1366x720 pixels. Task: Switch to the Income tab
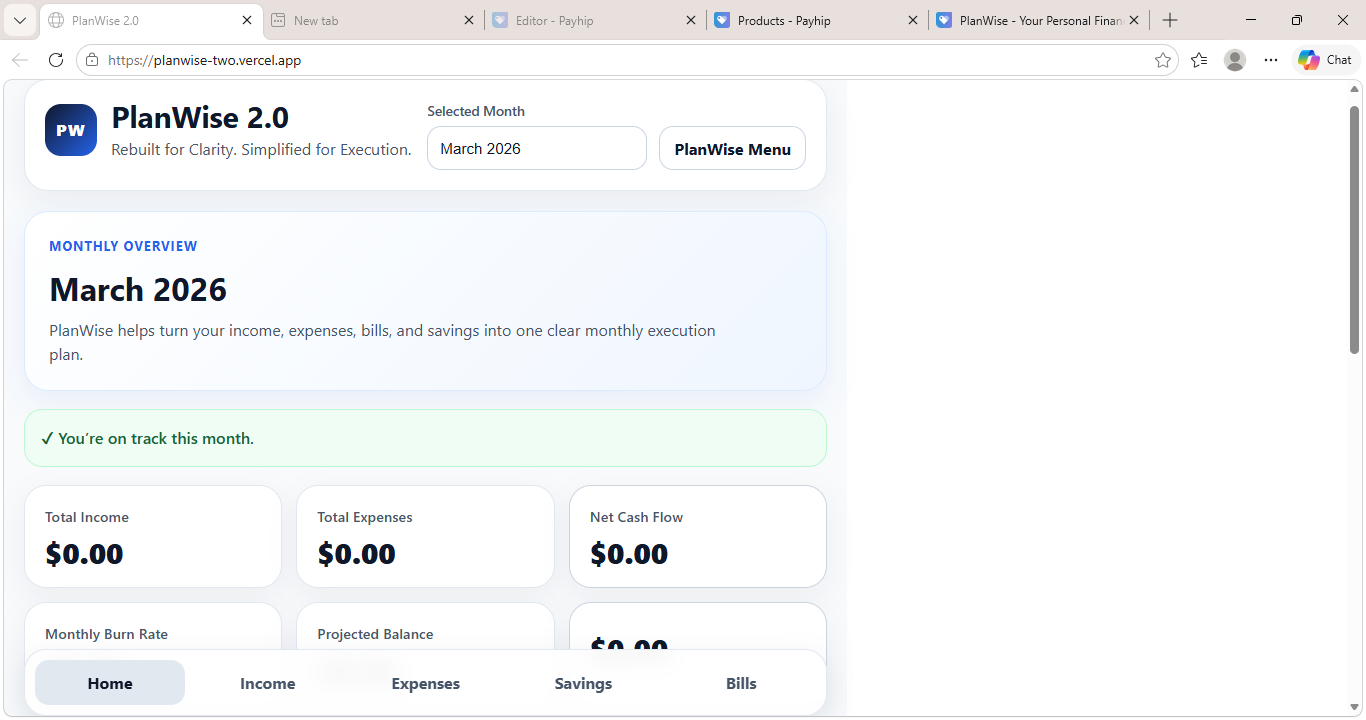(267, 684)
